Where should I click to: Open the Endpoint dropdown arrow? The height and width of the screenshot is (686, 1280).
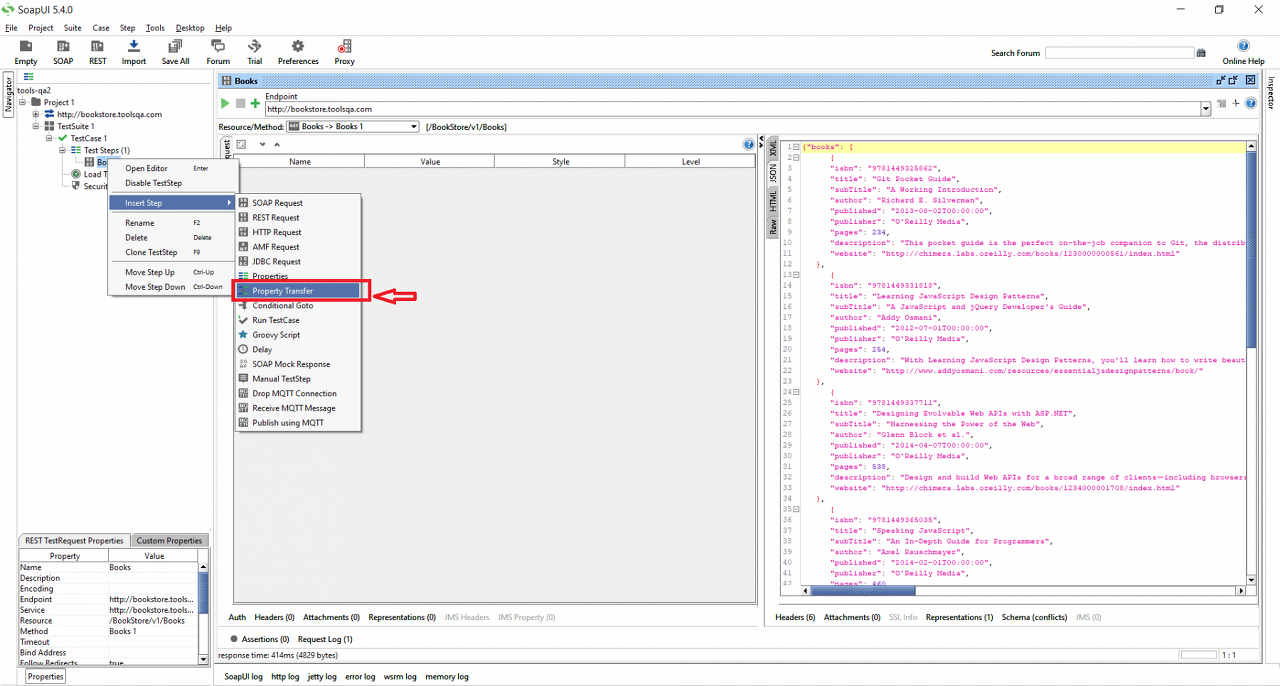[x=1206, y=109]
